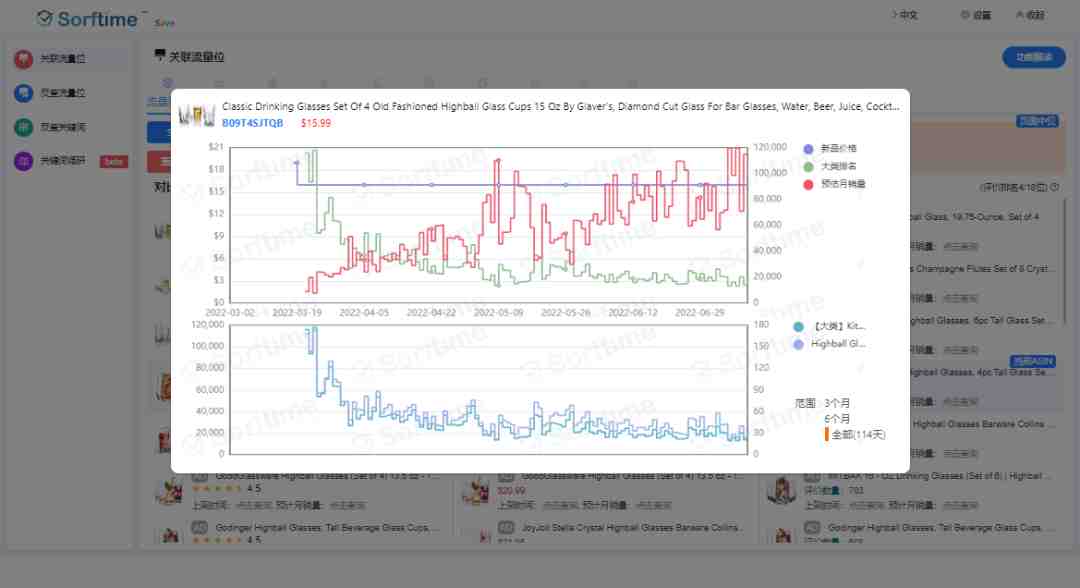Viewport: 1080px width, 588px height.
Task: Click the Sorftime shield logo icon
Action: (x=45, y=19)
